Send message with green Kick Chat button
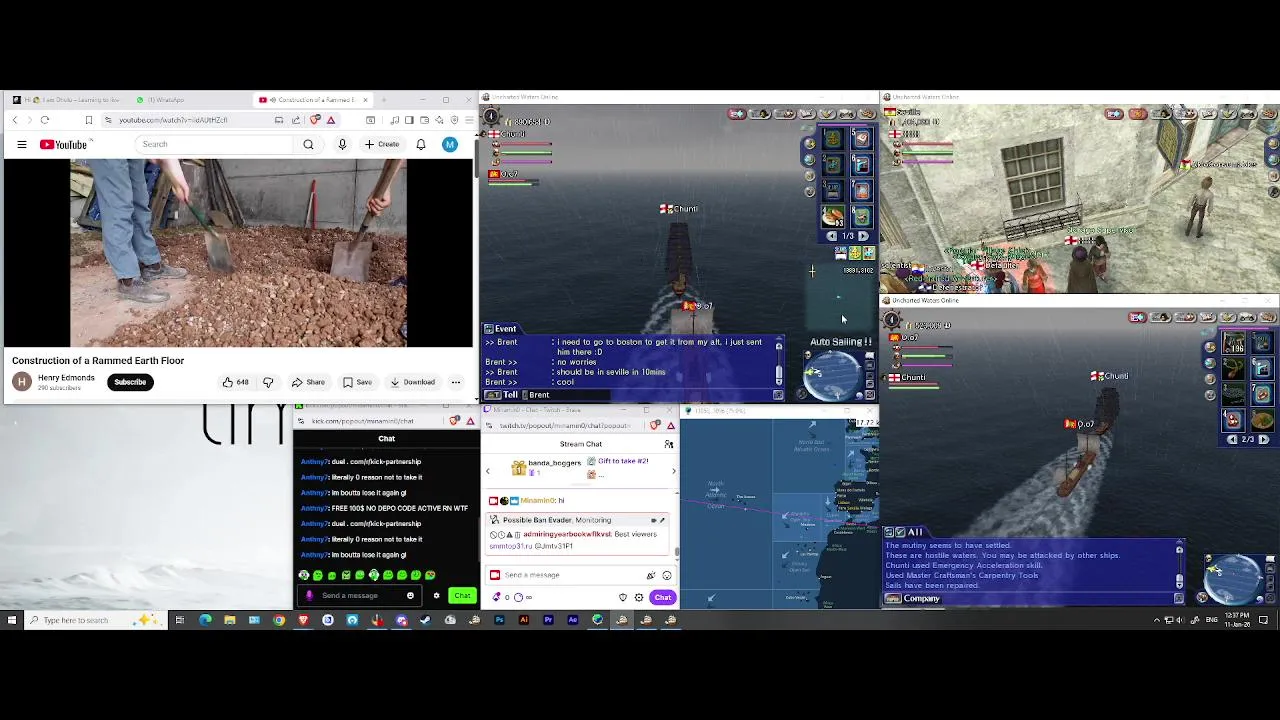1280x720 pixels. tap(461, 596)
